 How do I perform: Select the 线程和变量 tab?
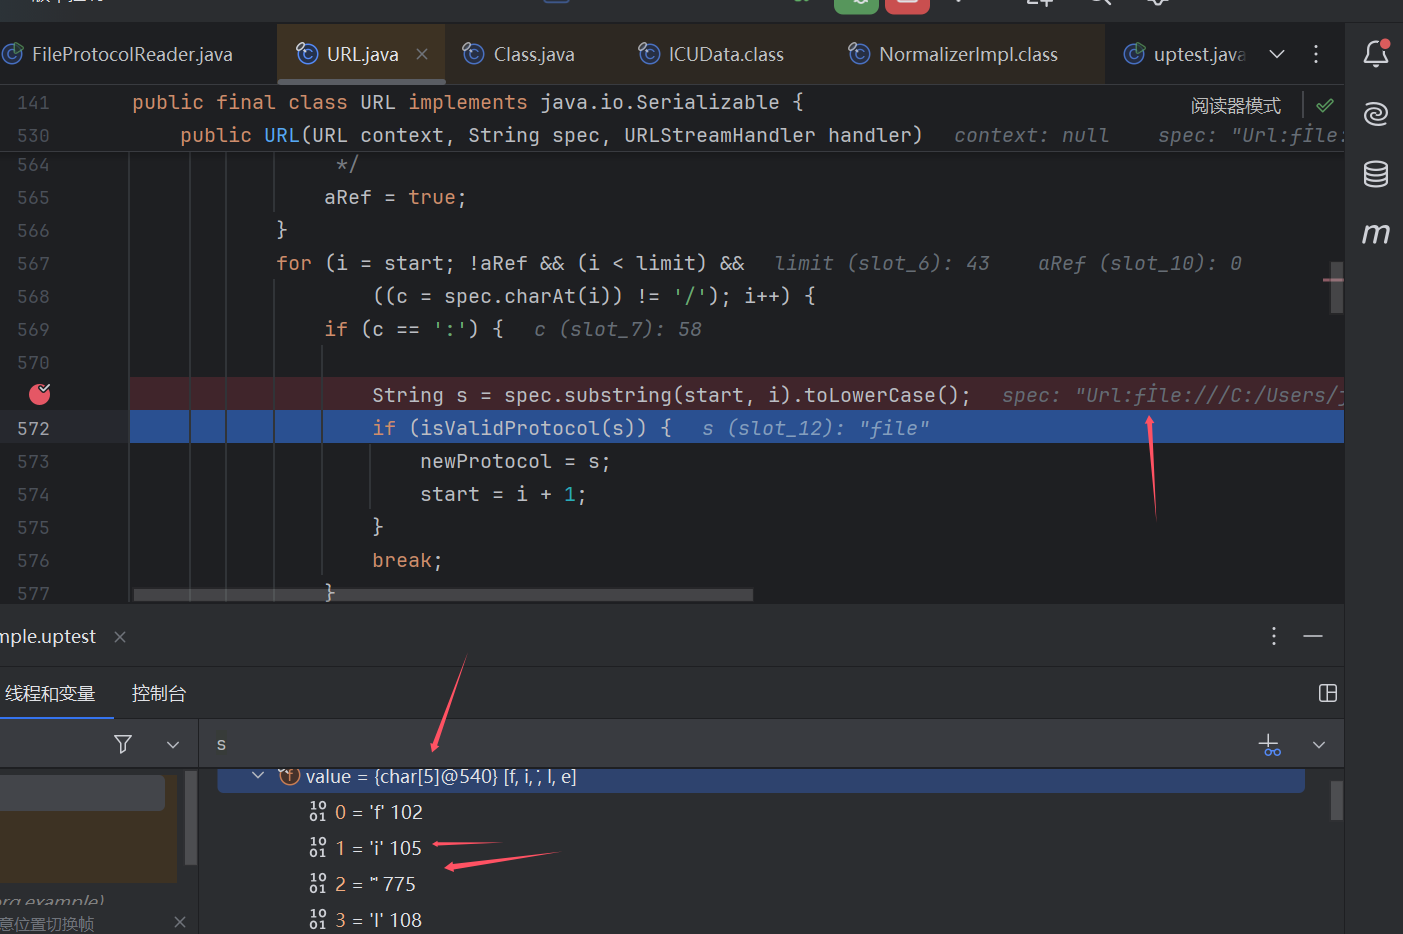50,693
